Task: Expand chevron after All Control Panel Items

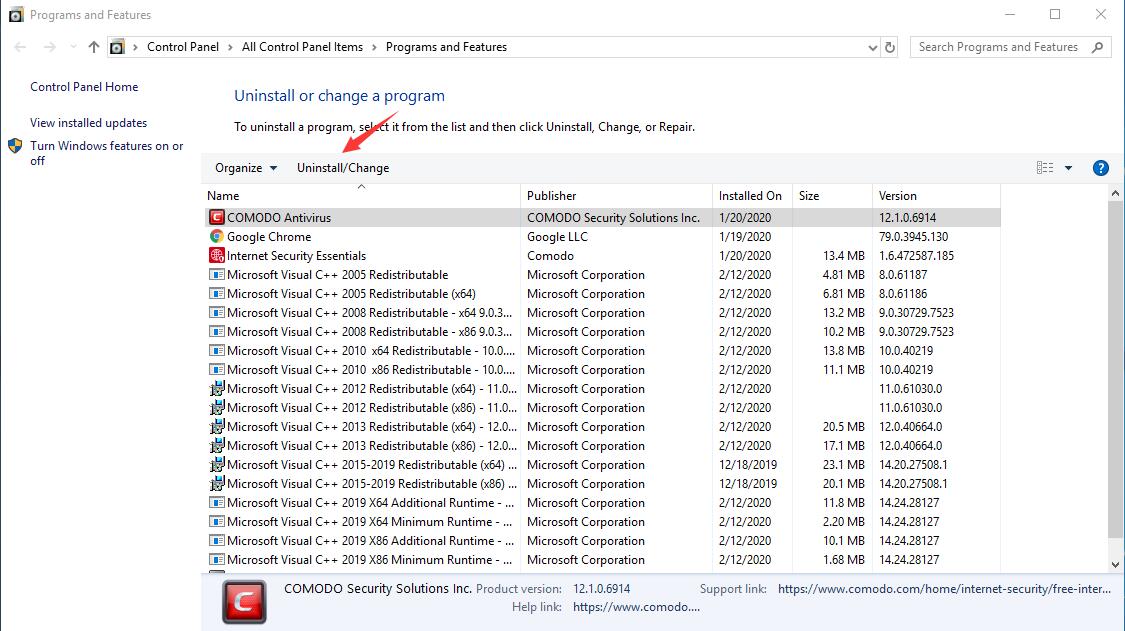Action: 375,47
